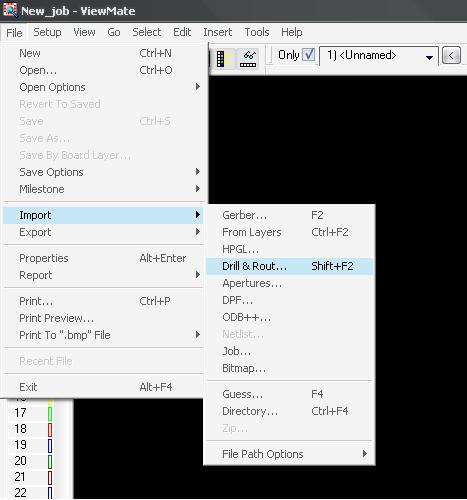Click the previous layer arrow button
467x500 pixels.
(451, 55)
